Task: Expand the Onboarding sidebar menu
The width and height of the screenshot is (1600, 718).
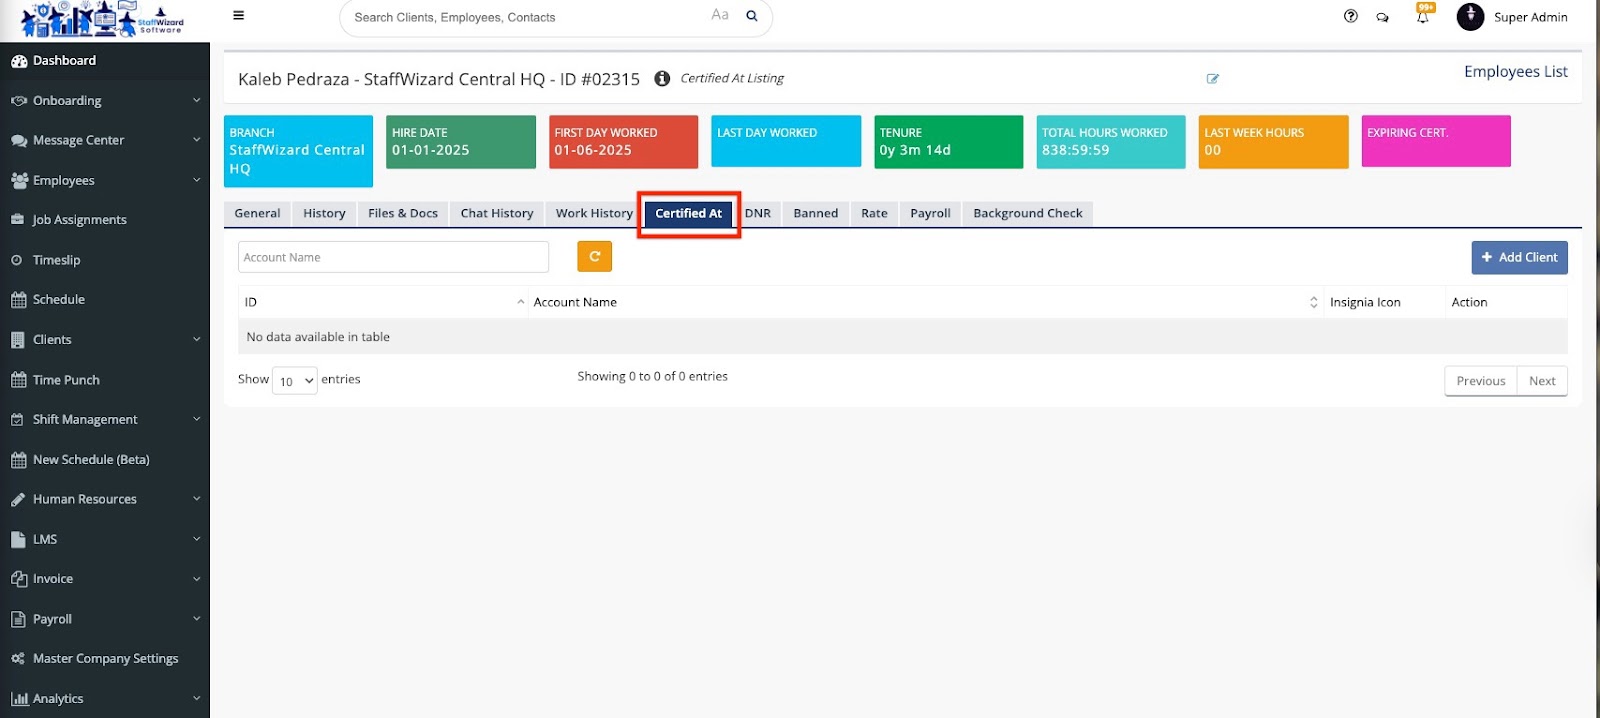Action: (x=104, y=101)
